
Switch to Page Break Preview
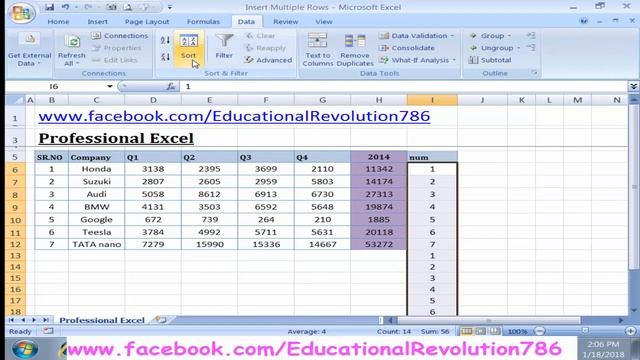pos(495,331)
